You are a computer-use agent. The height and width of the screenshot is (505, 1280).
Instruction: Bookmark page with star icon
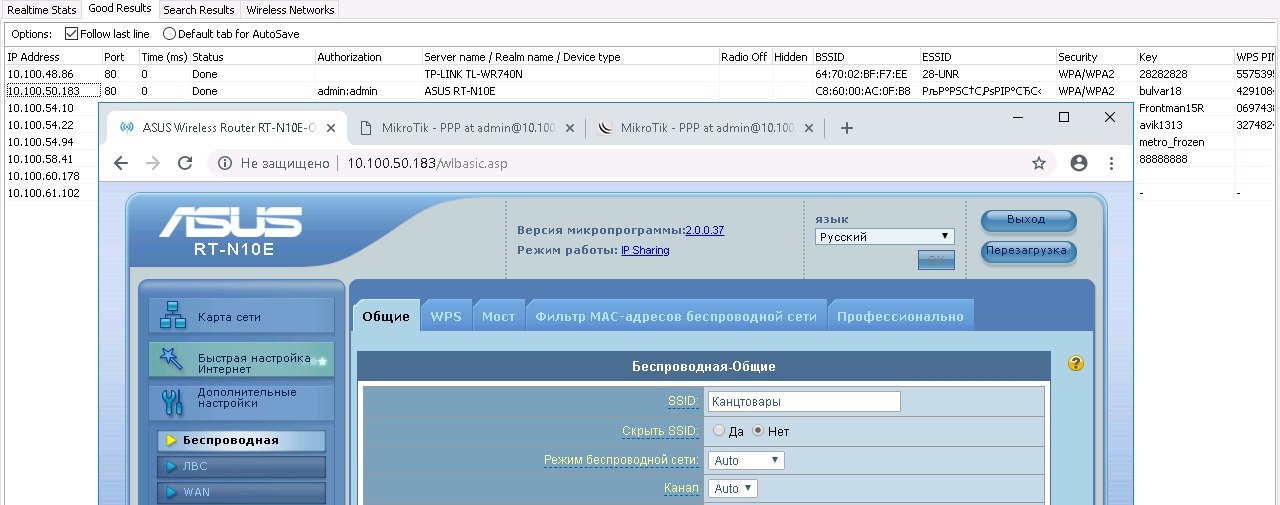1039,162
